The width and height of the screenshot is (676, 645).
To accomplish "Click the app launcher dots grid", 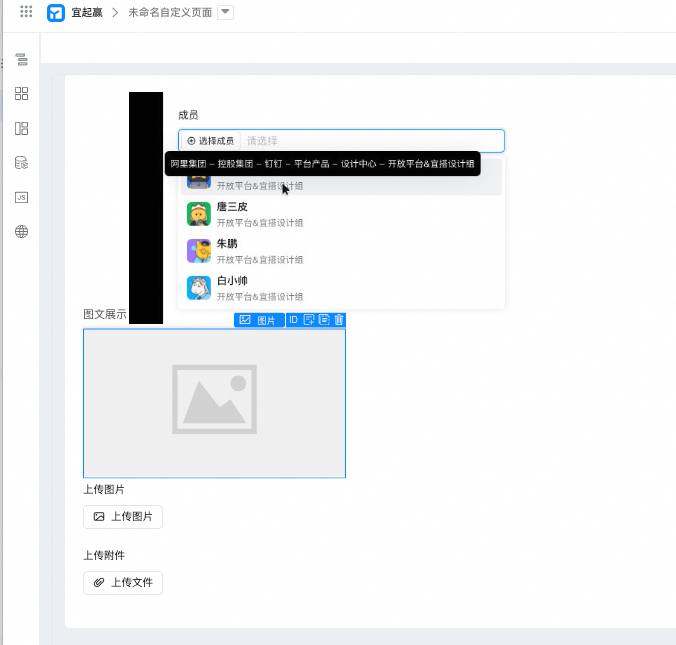I will (x=26, y=12).
